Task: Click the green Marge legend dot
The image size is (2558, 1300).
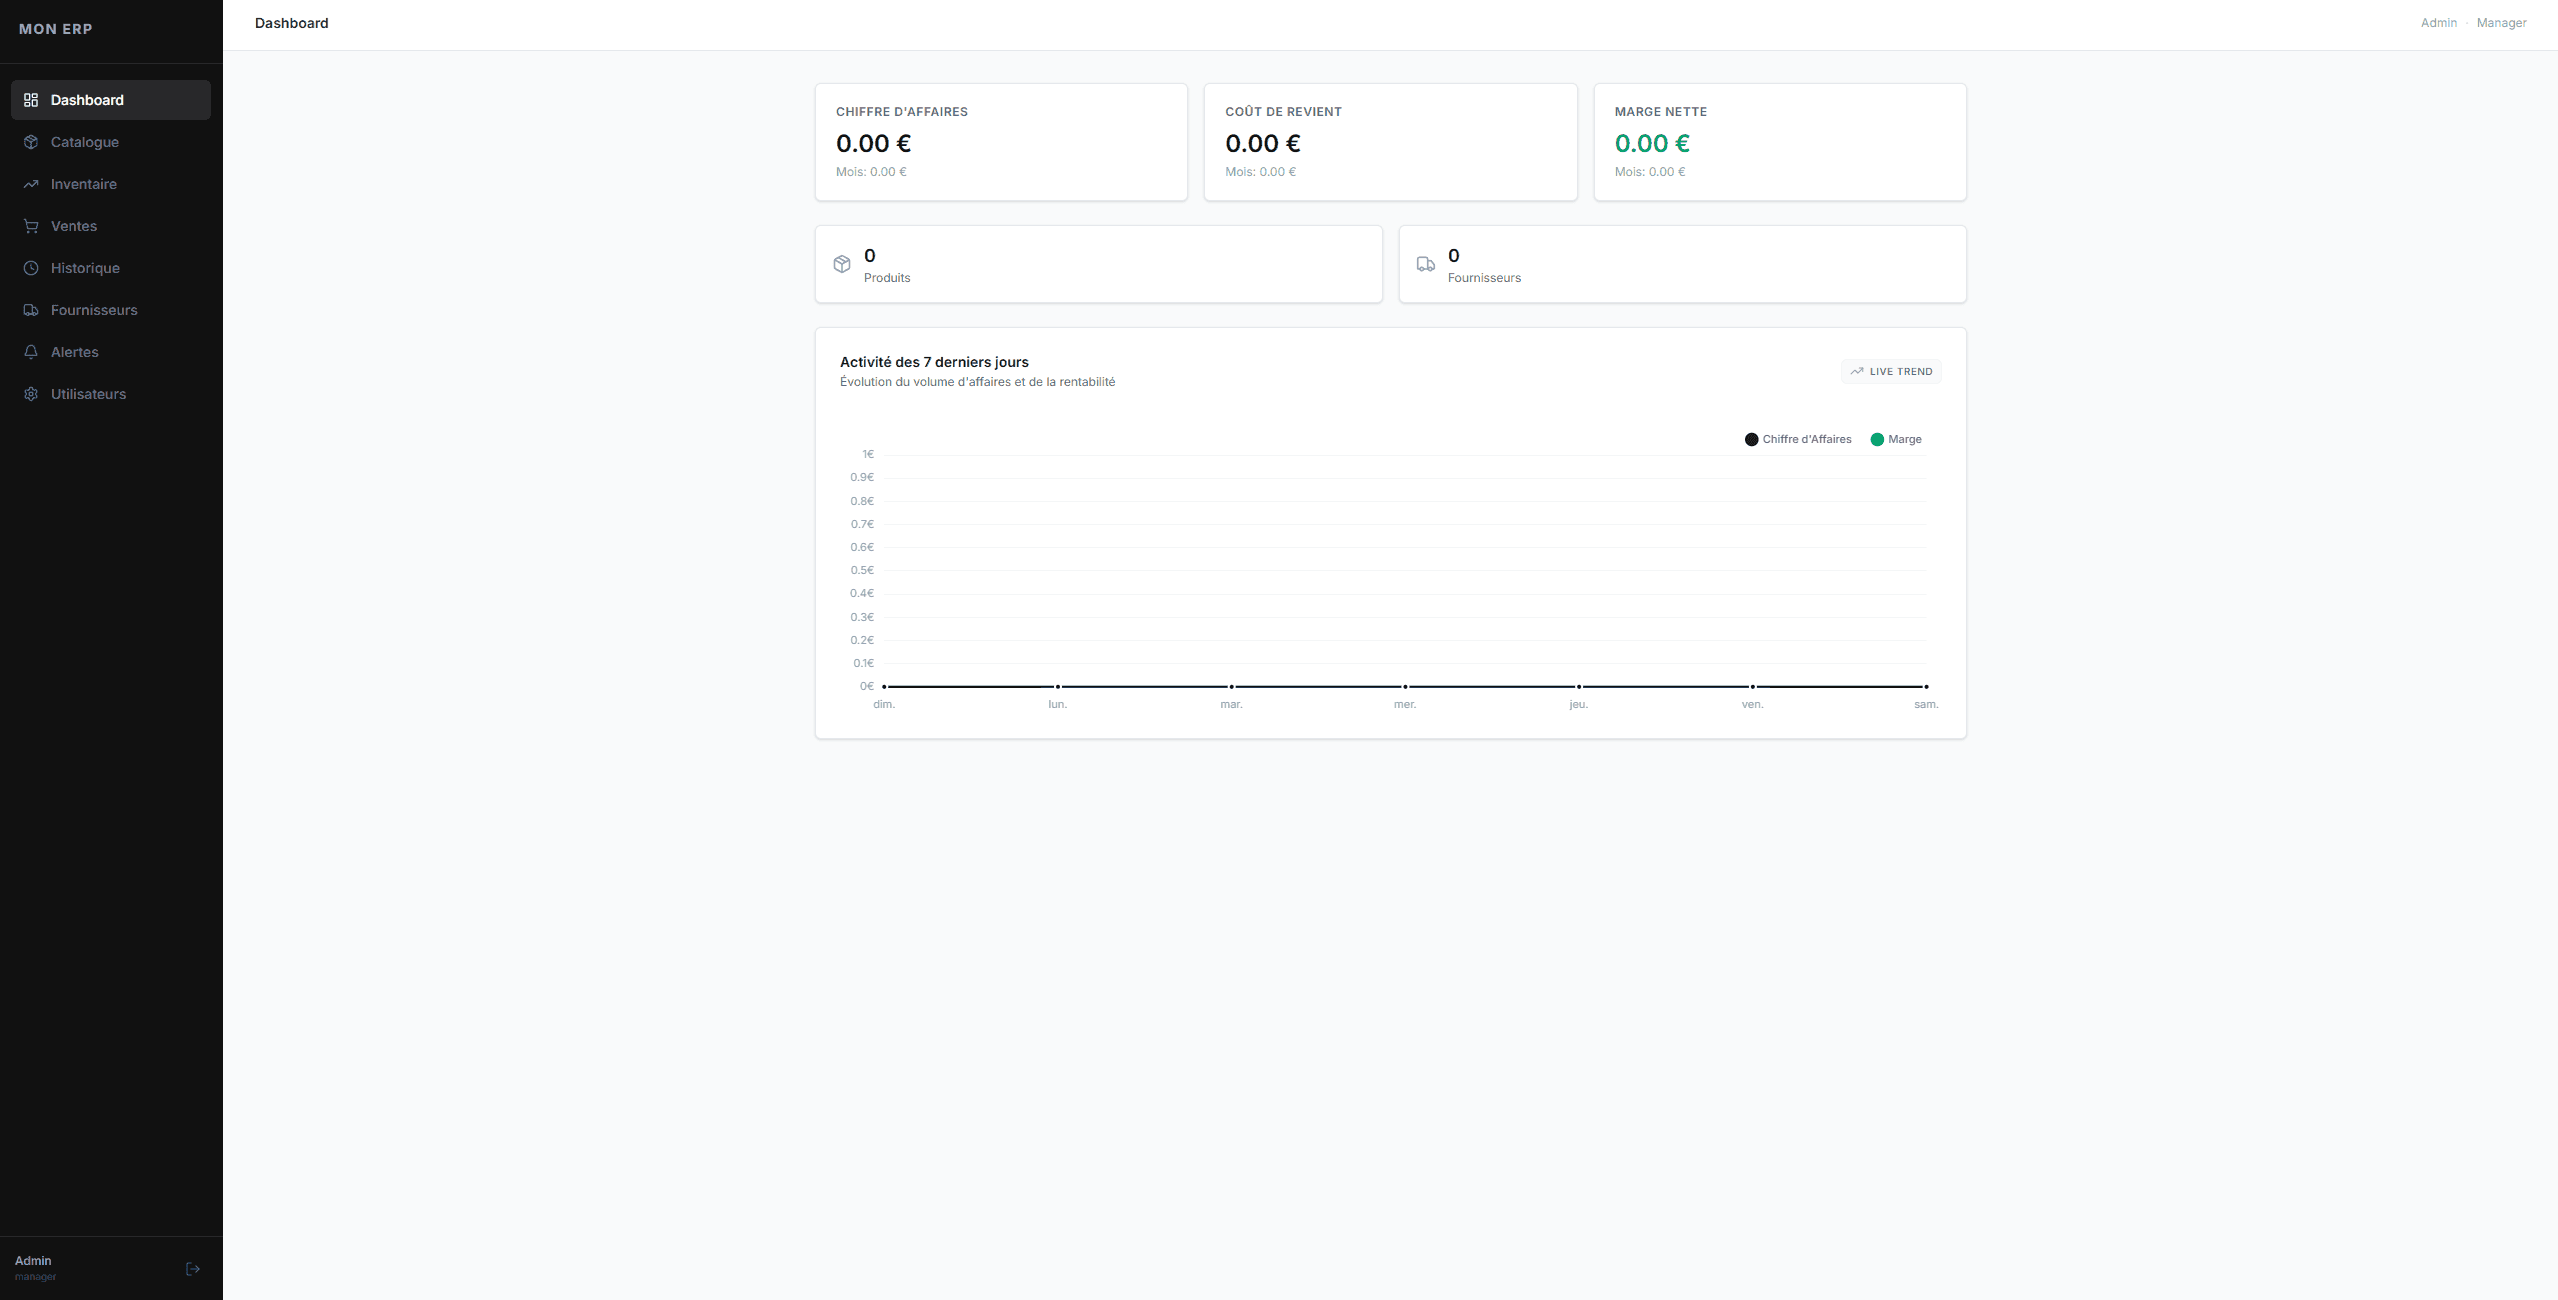Action: 1876,439
